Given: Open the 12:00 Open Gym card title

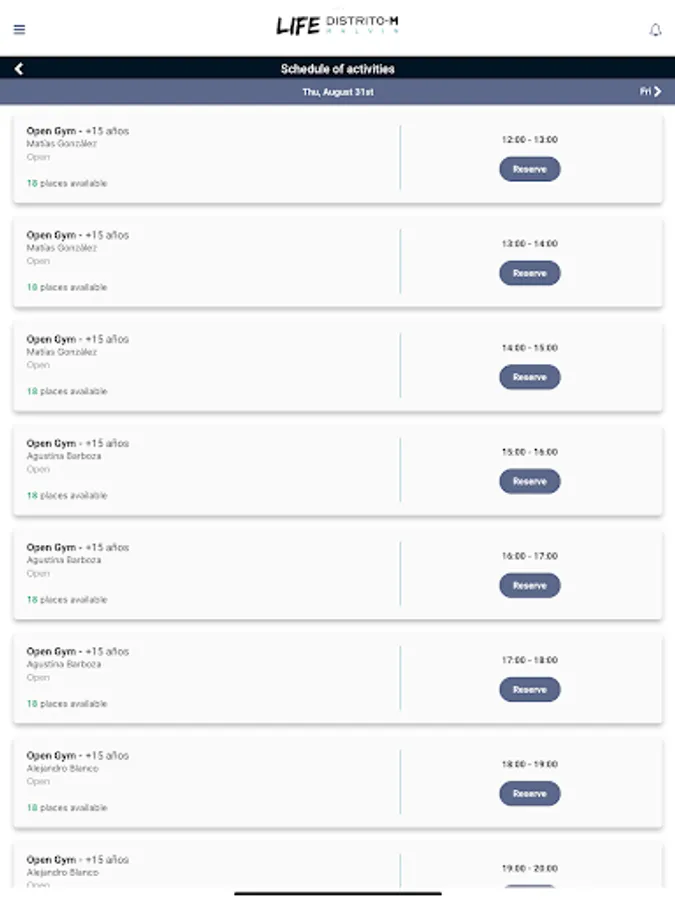Looking at the screenshot, I should pyautogui.click(x=77, y=131).
